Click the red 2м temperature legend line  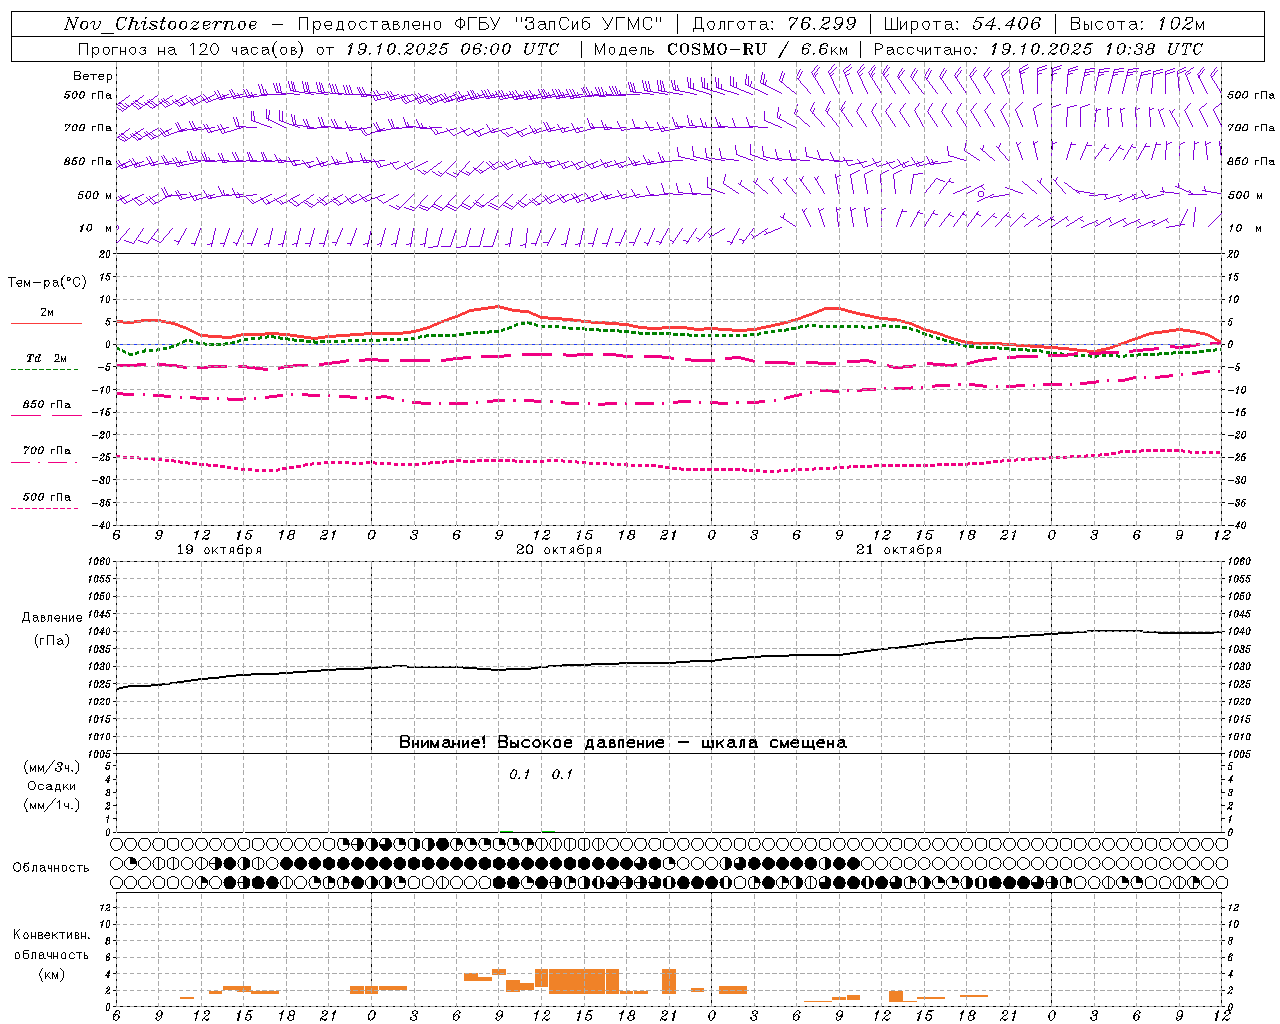[x=46, y=323]
